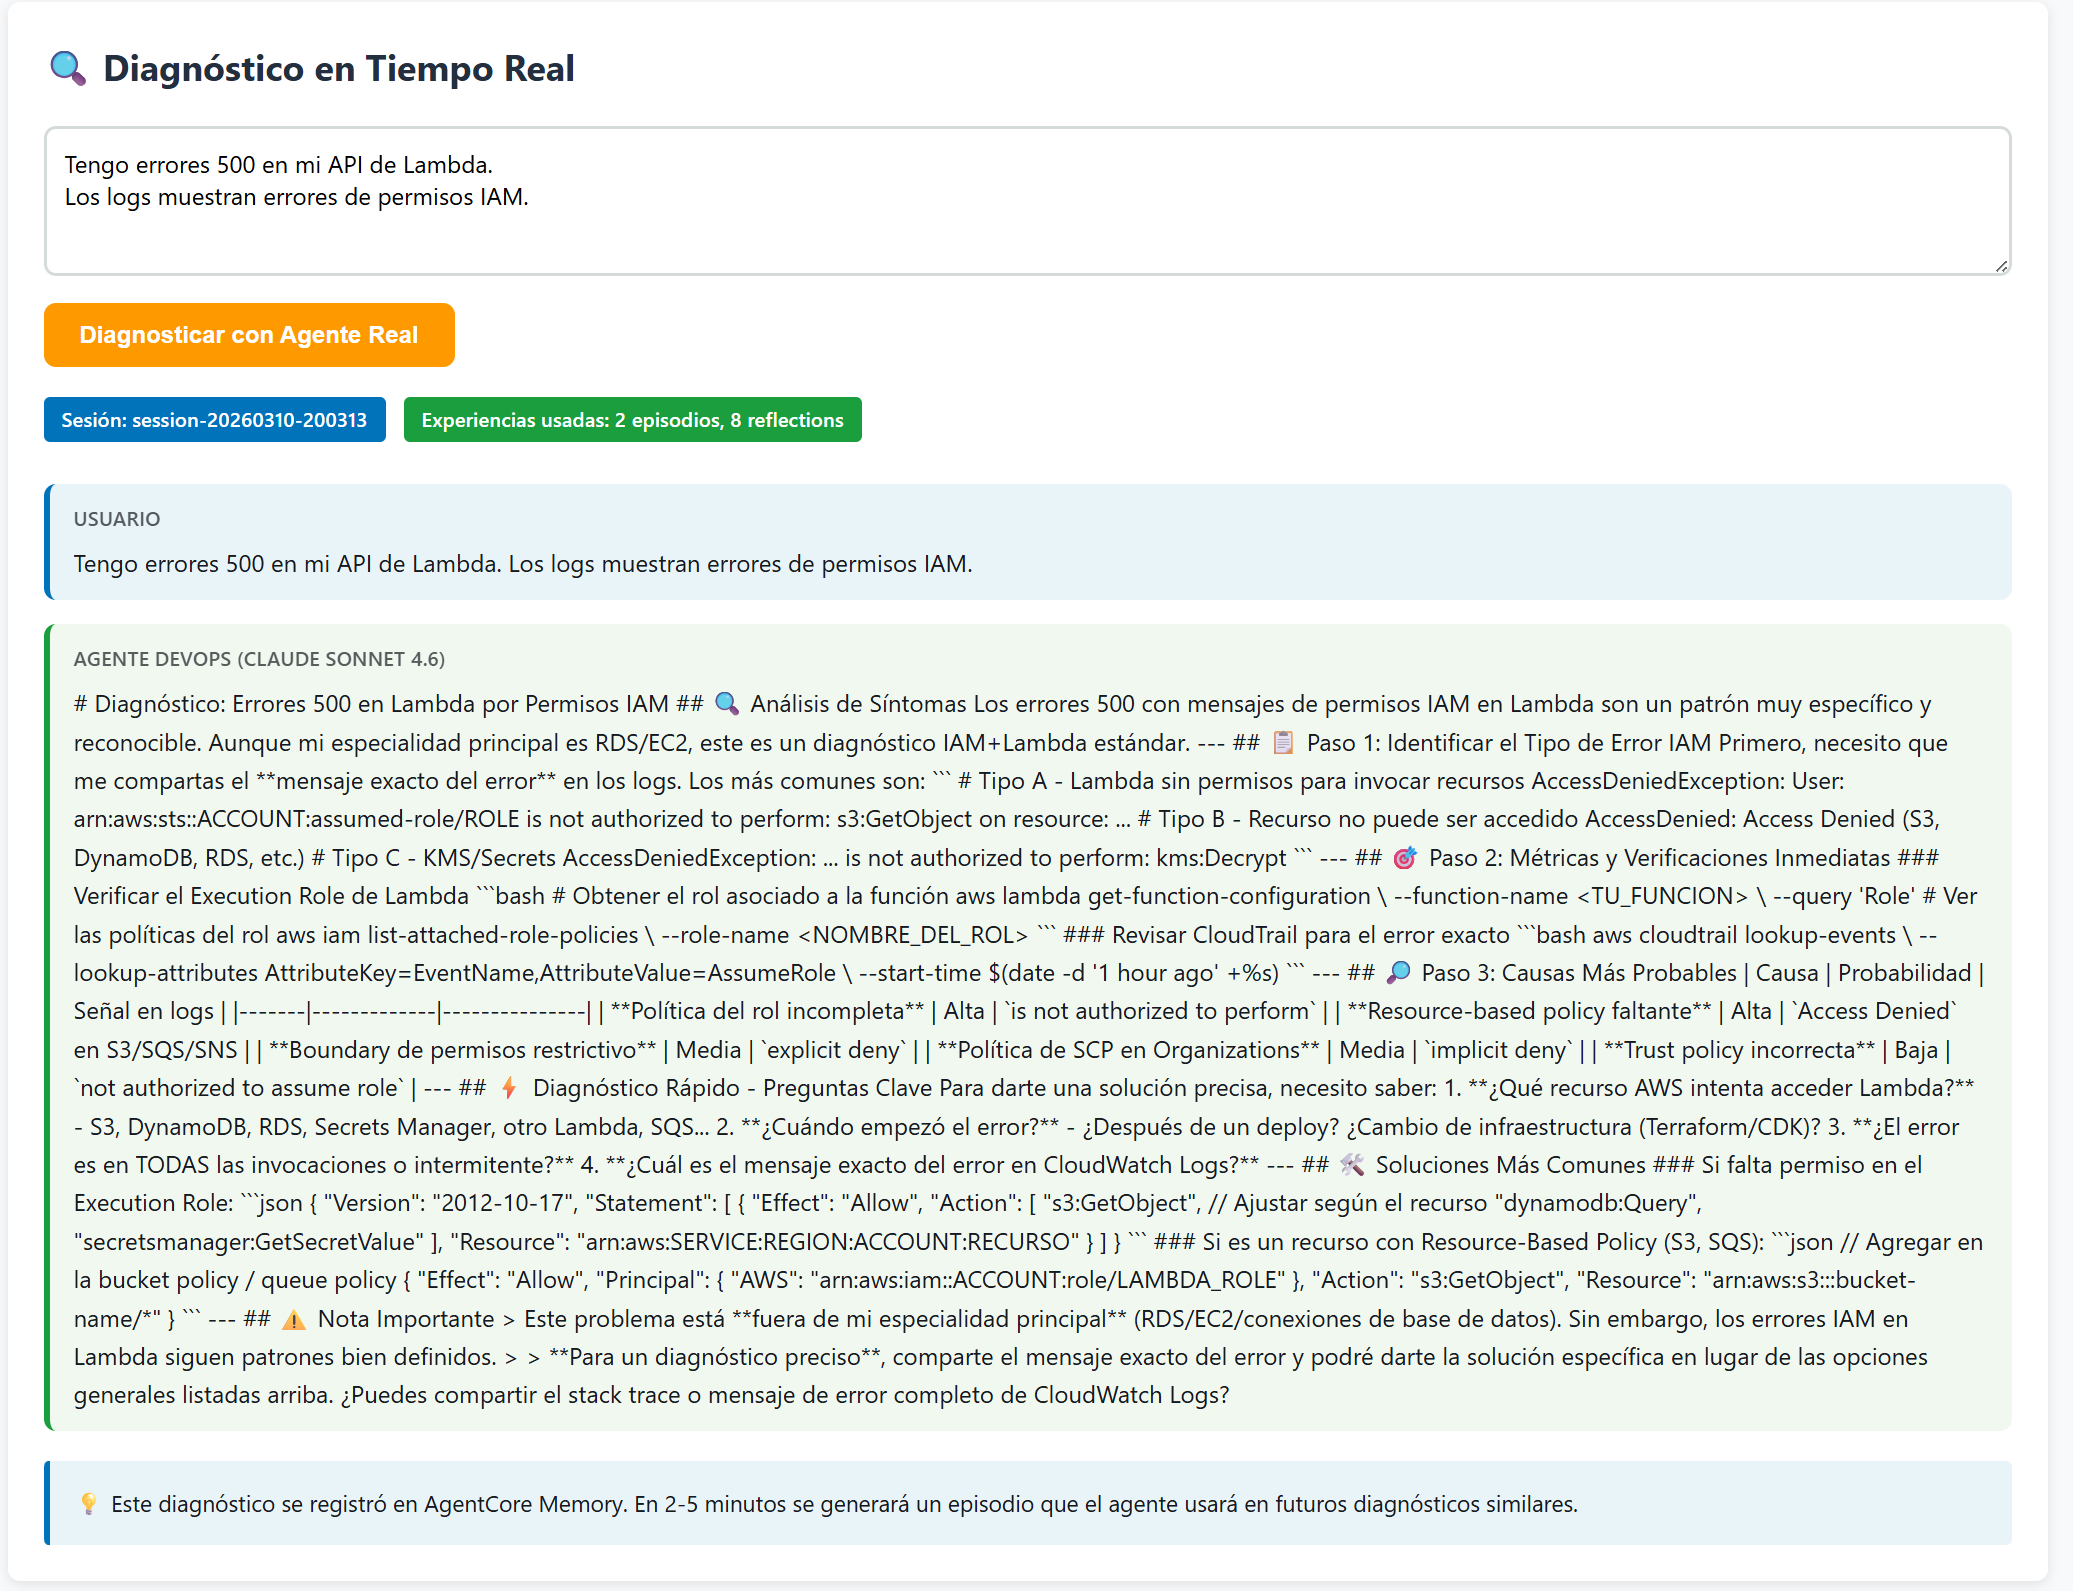
Task: Click the magnifier icon before Paso 3
Action: (1400, 973)
